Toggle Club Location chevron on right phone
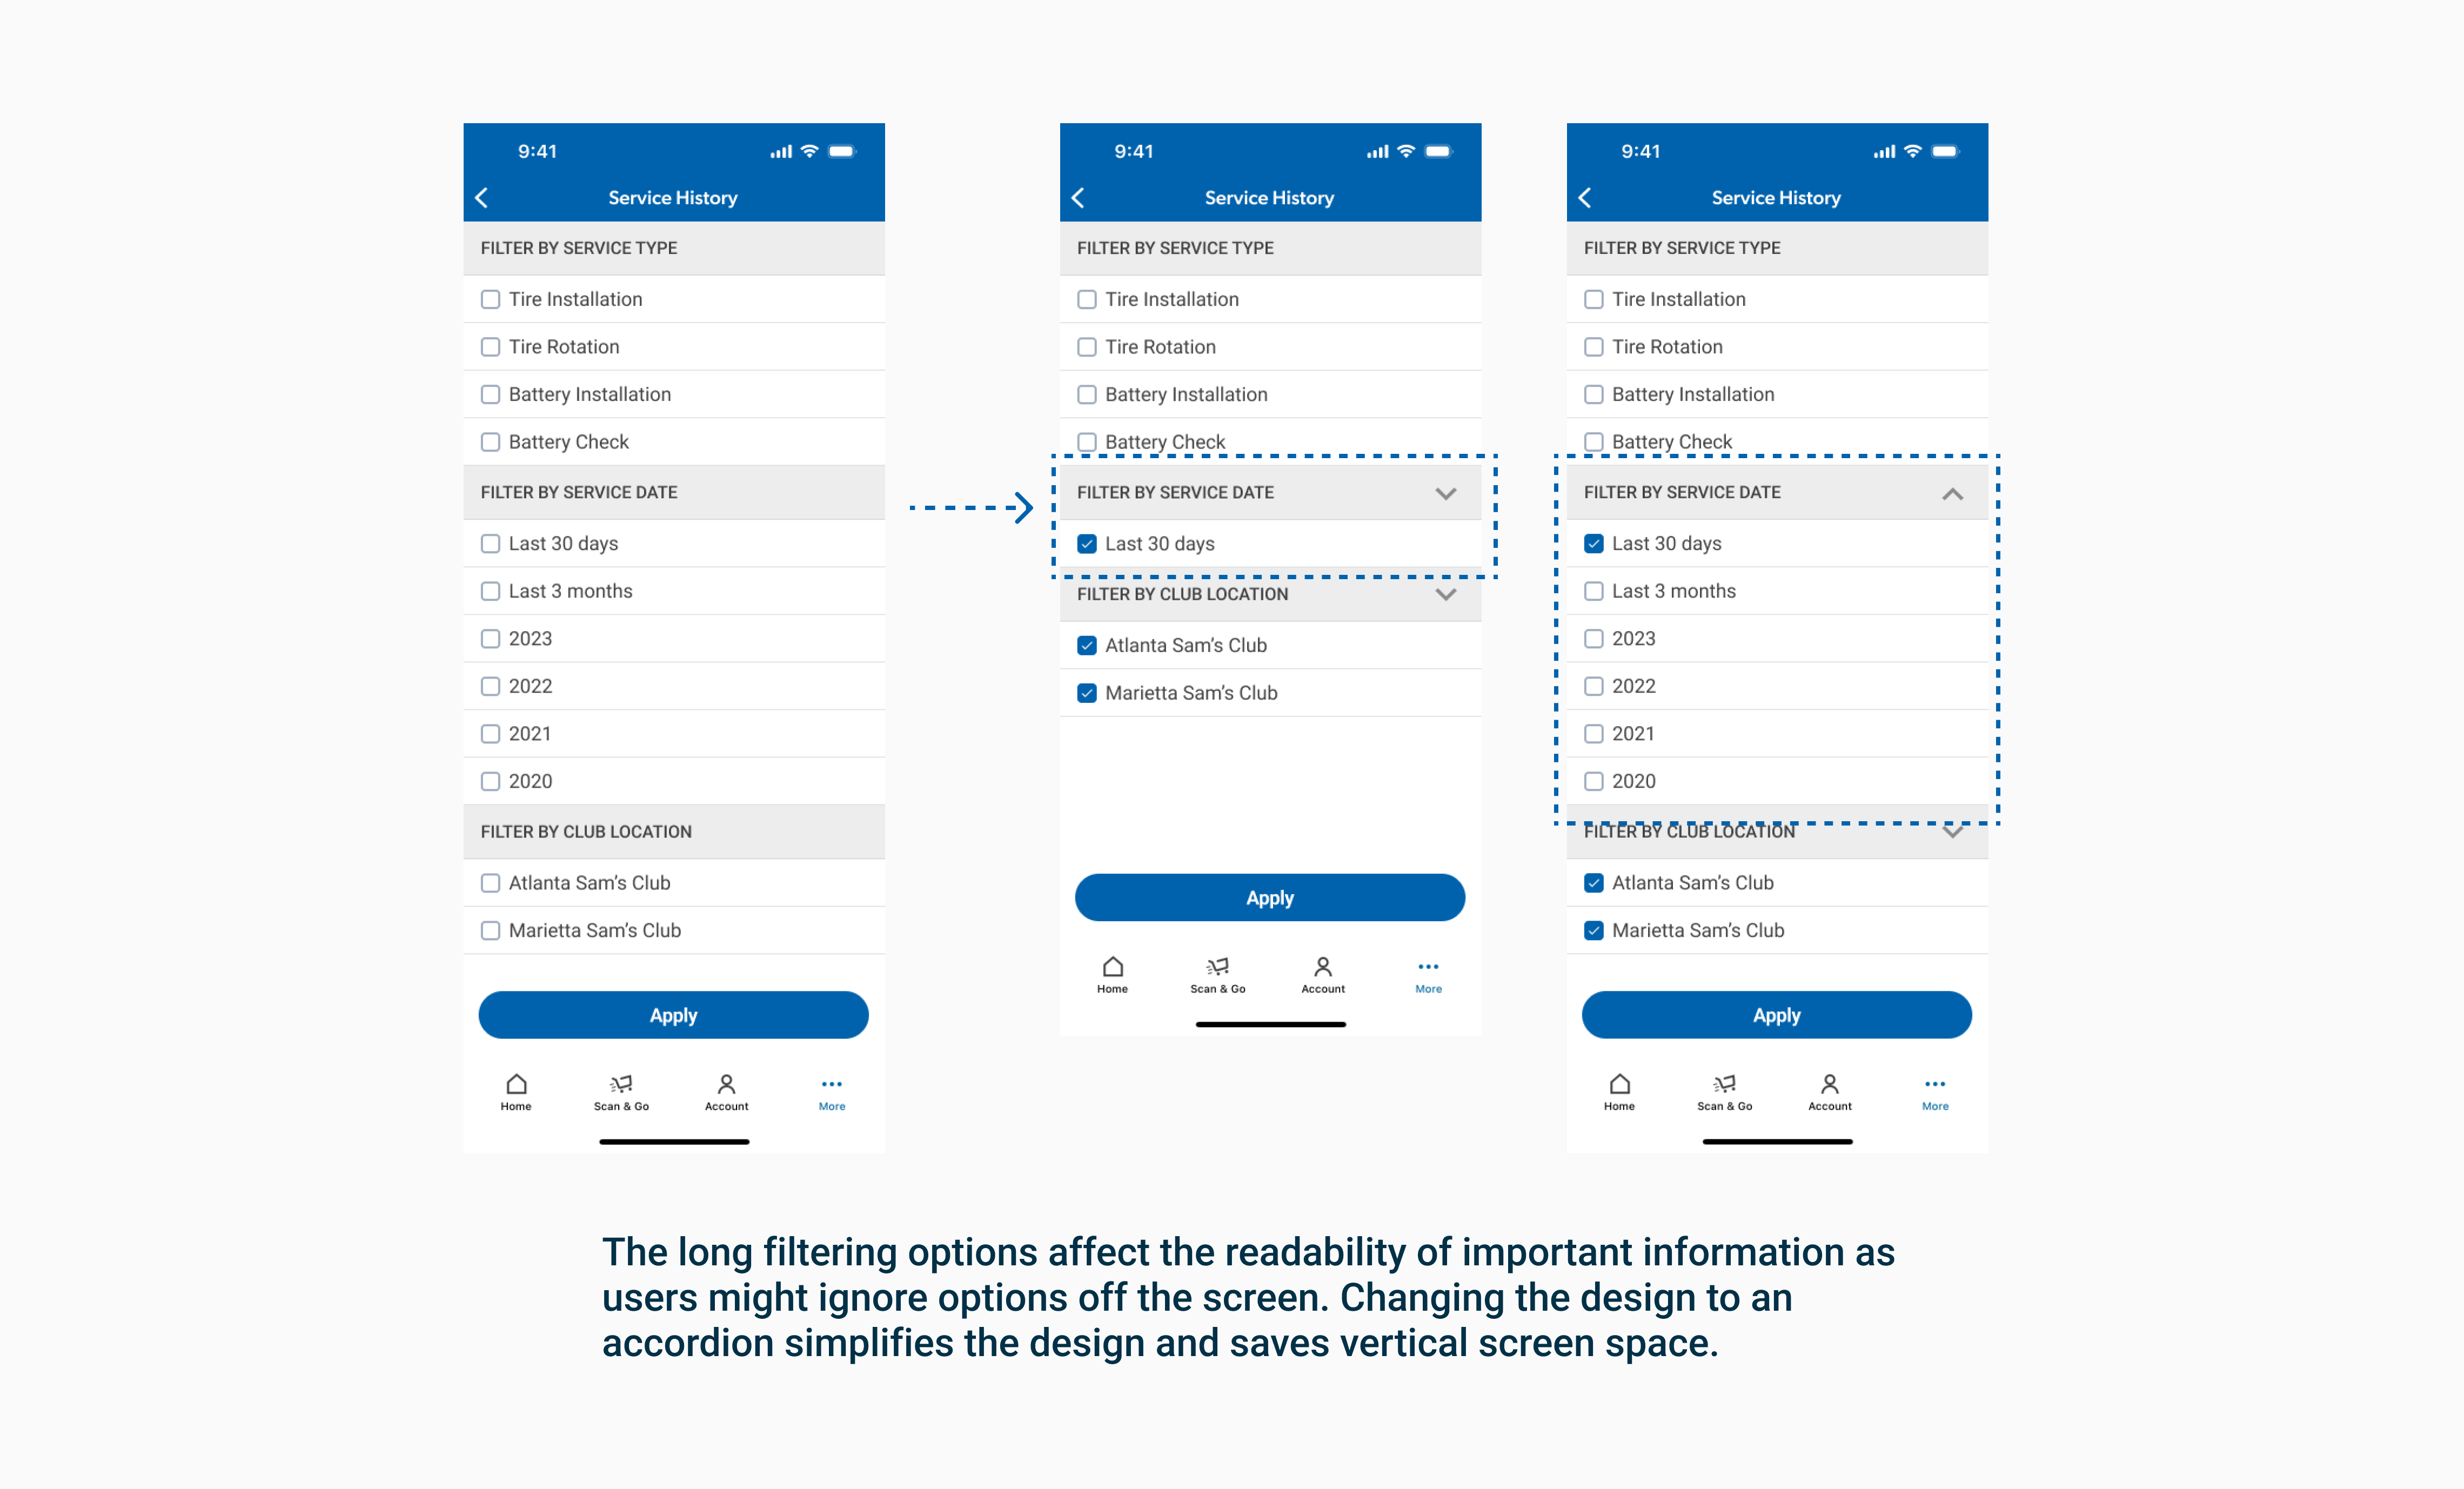The image size is (2464, 1489). coord(1953,832)
